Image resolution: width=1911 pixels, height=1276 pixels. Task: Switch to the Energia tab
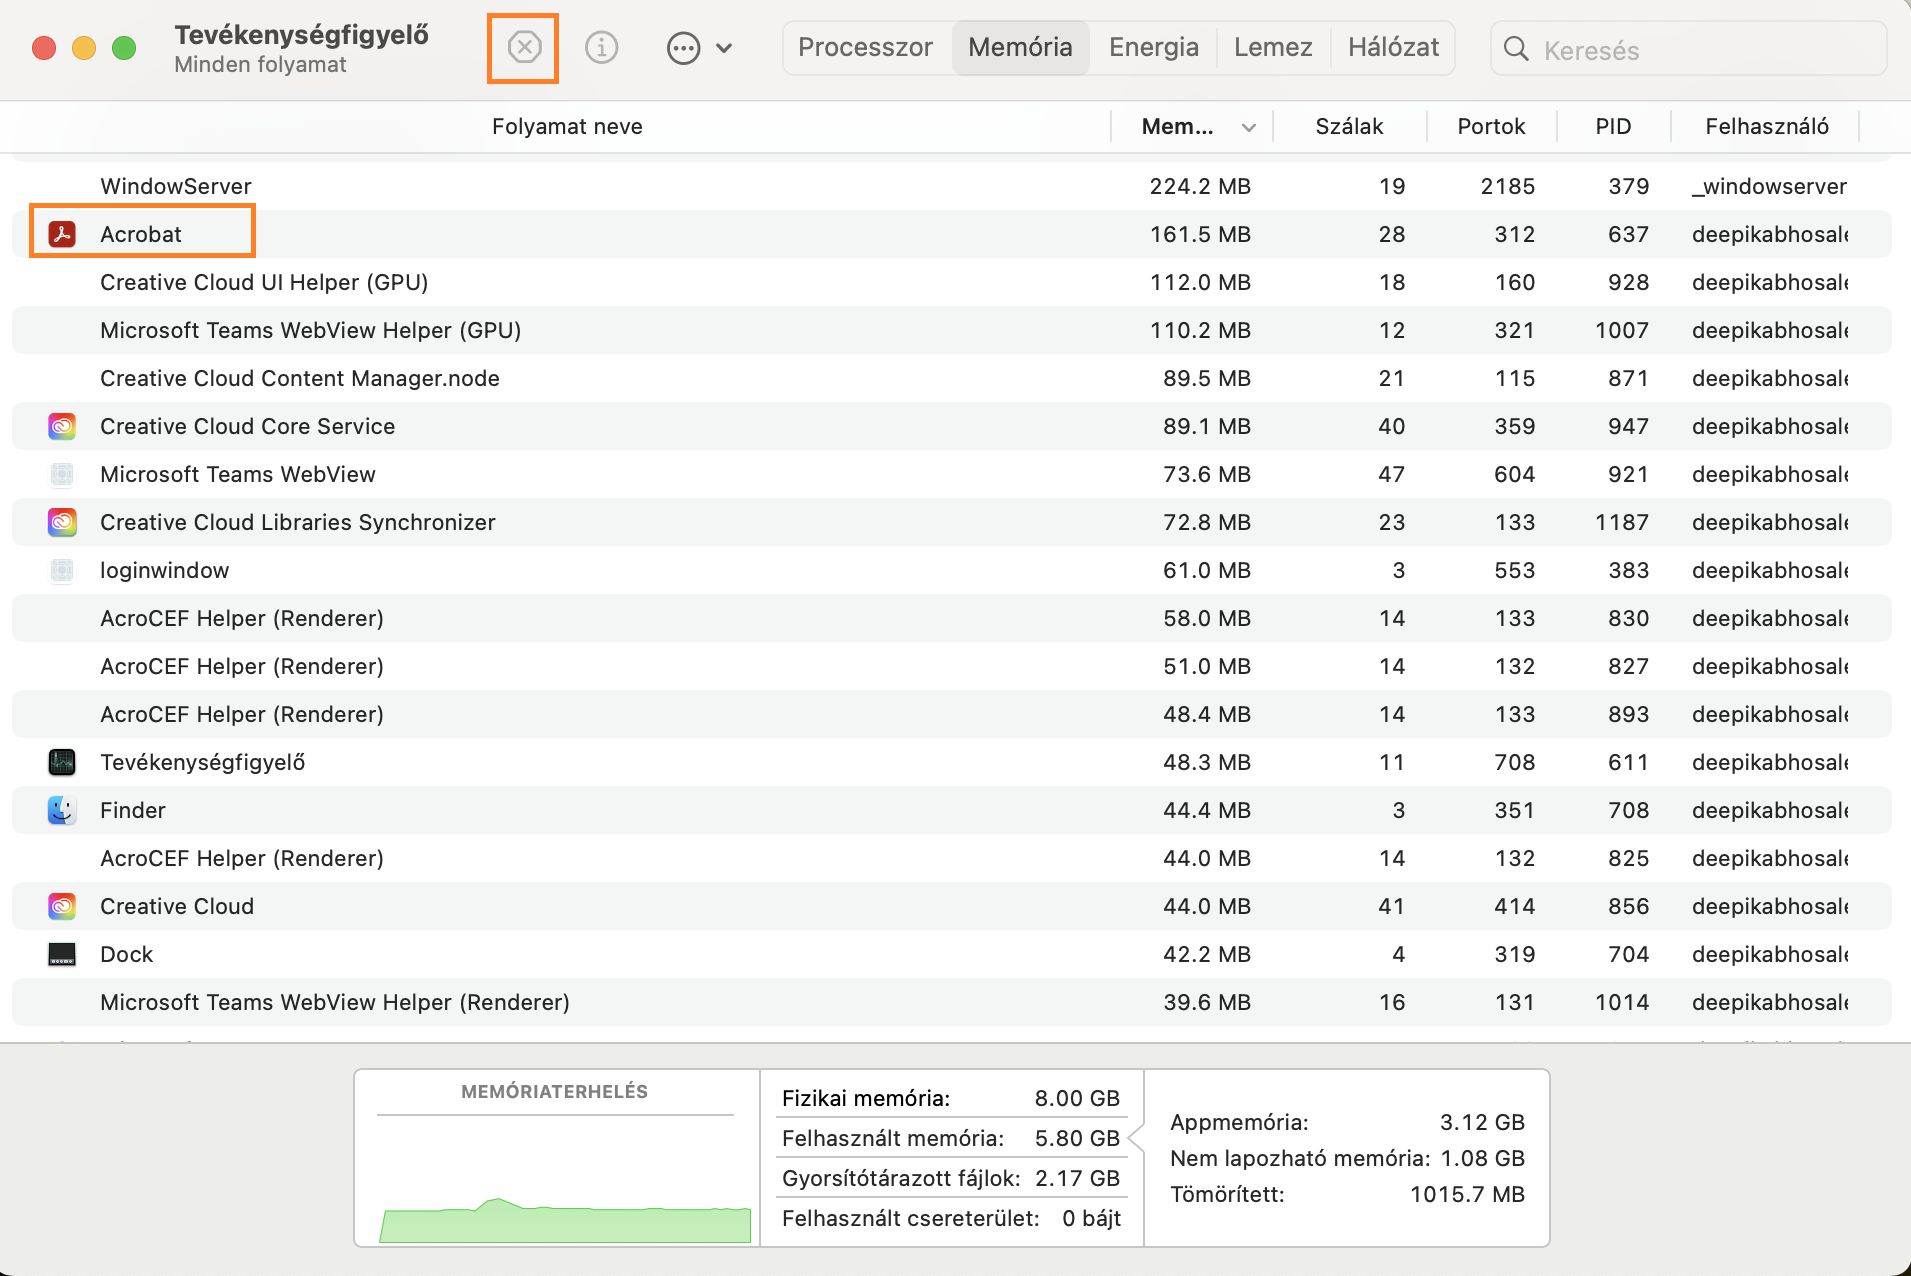coord(1153,47)
